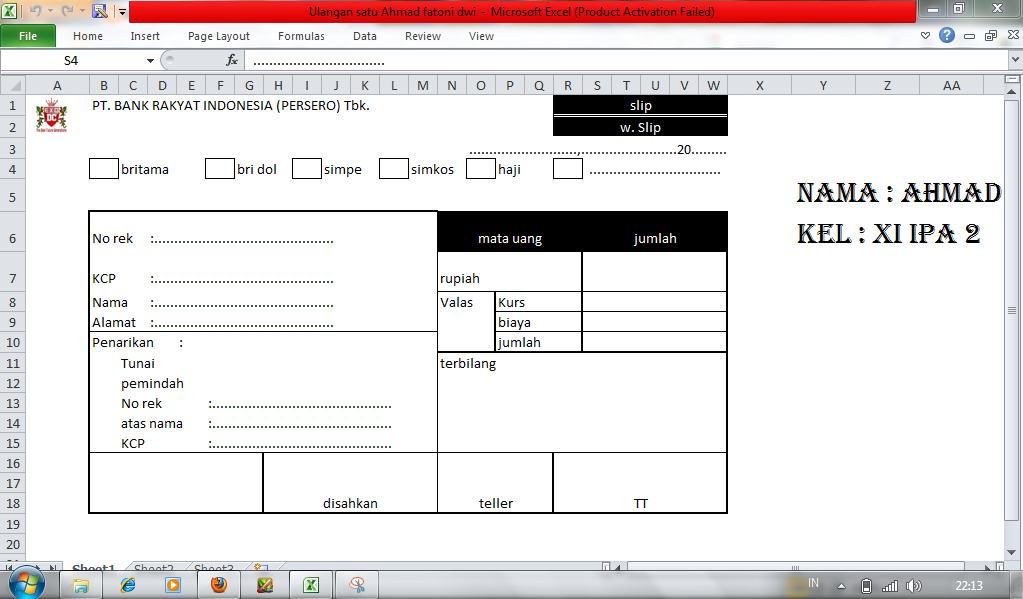Click the Undo icon in the Quick Access Toolbar
The image size is (1023, 599).
(35, 10)
